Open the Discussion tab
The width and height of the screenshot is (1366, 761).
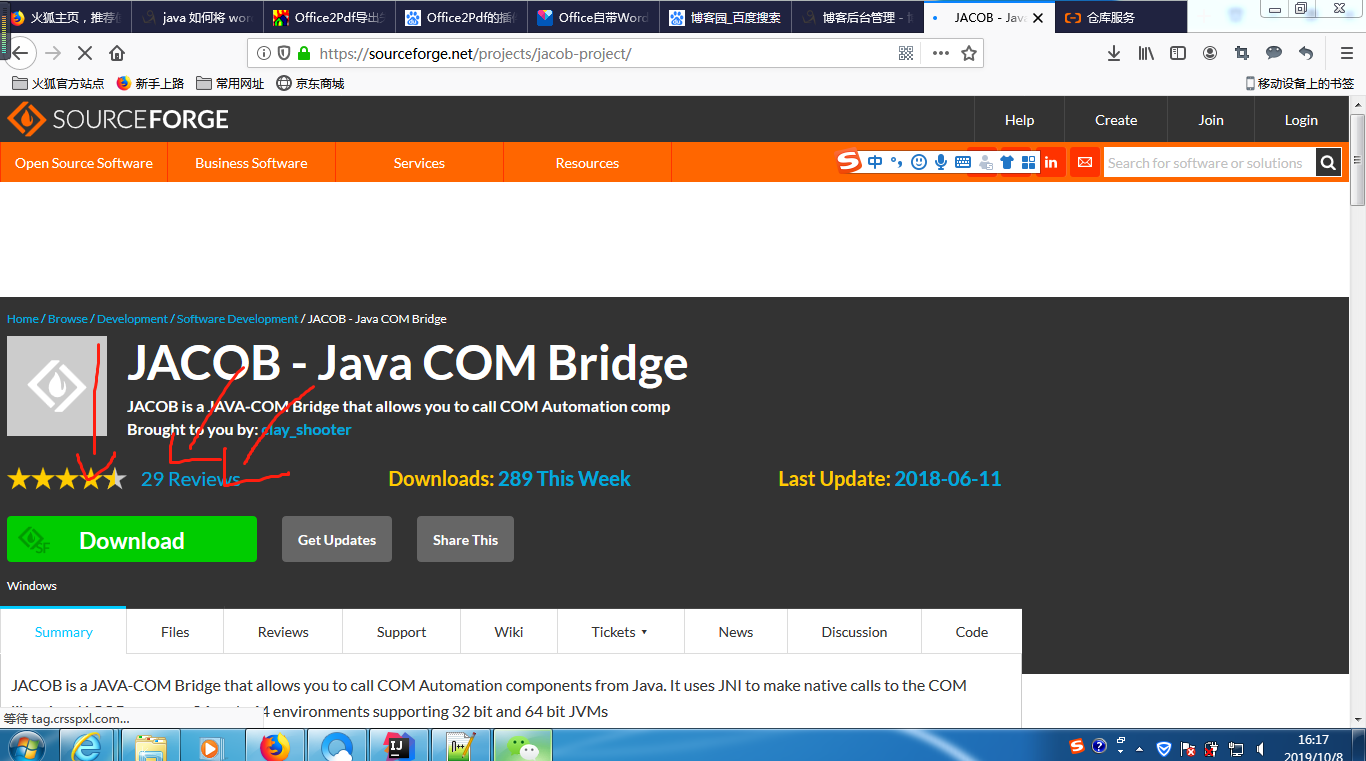click(854, 632)
